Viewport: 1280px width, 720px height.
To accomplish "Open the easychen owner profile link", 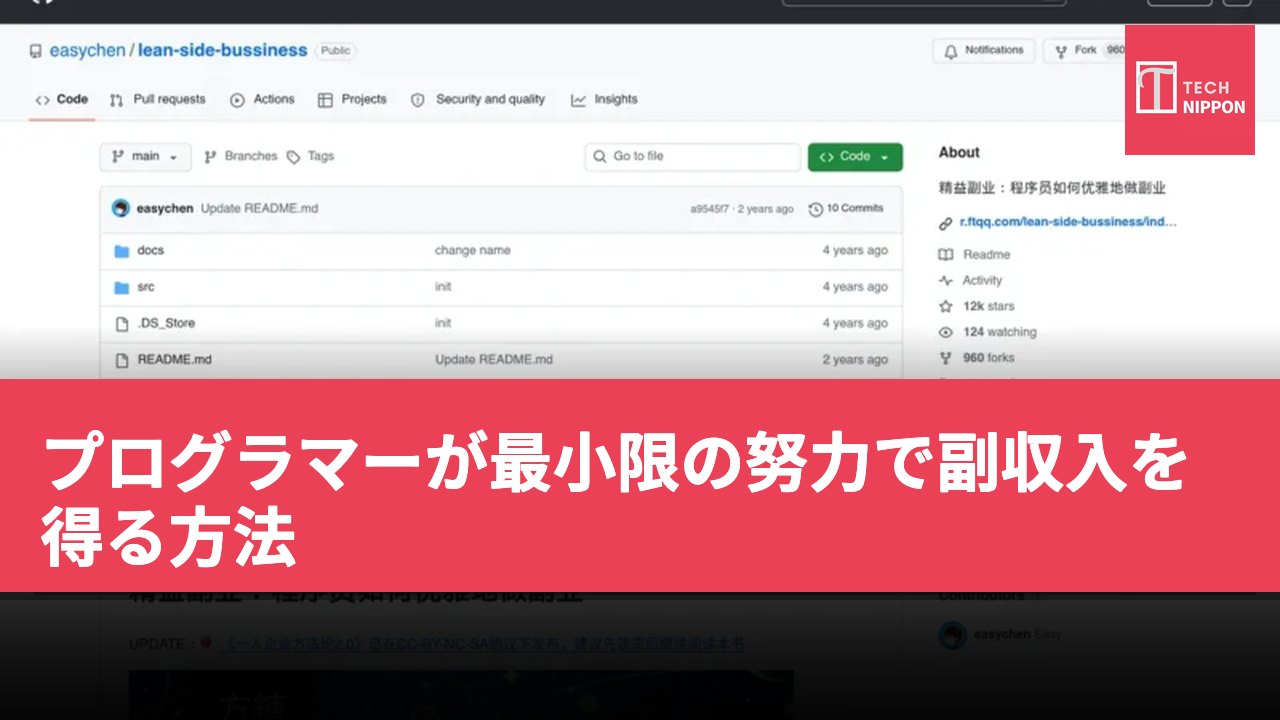I will (87, 50).
